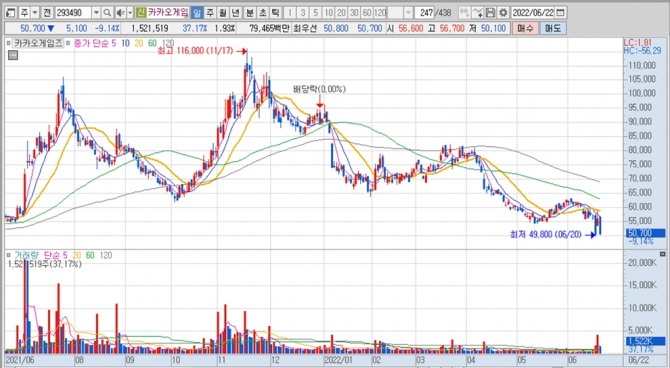Click the 247 bar count input field
670x368 pixels.
pyautogui.click(x=425, y=13)
